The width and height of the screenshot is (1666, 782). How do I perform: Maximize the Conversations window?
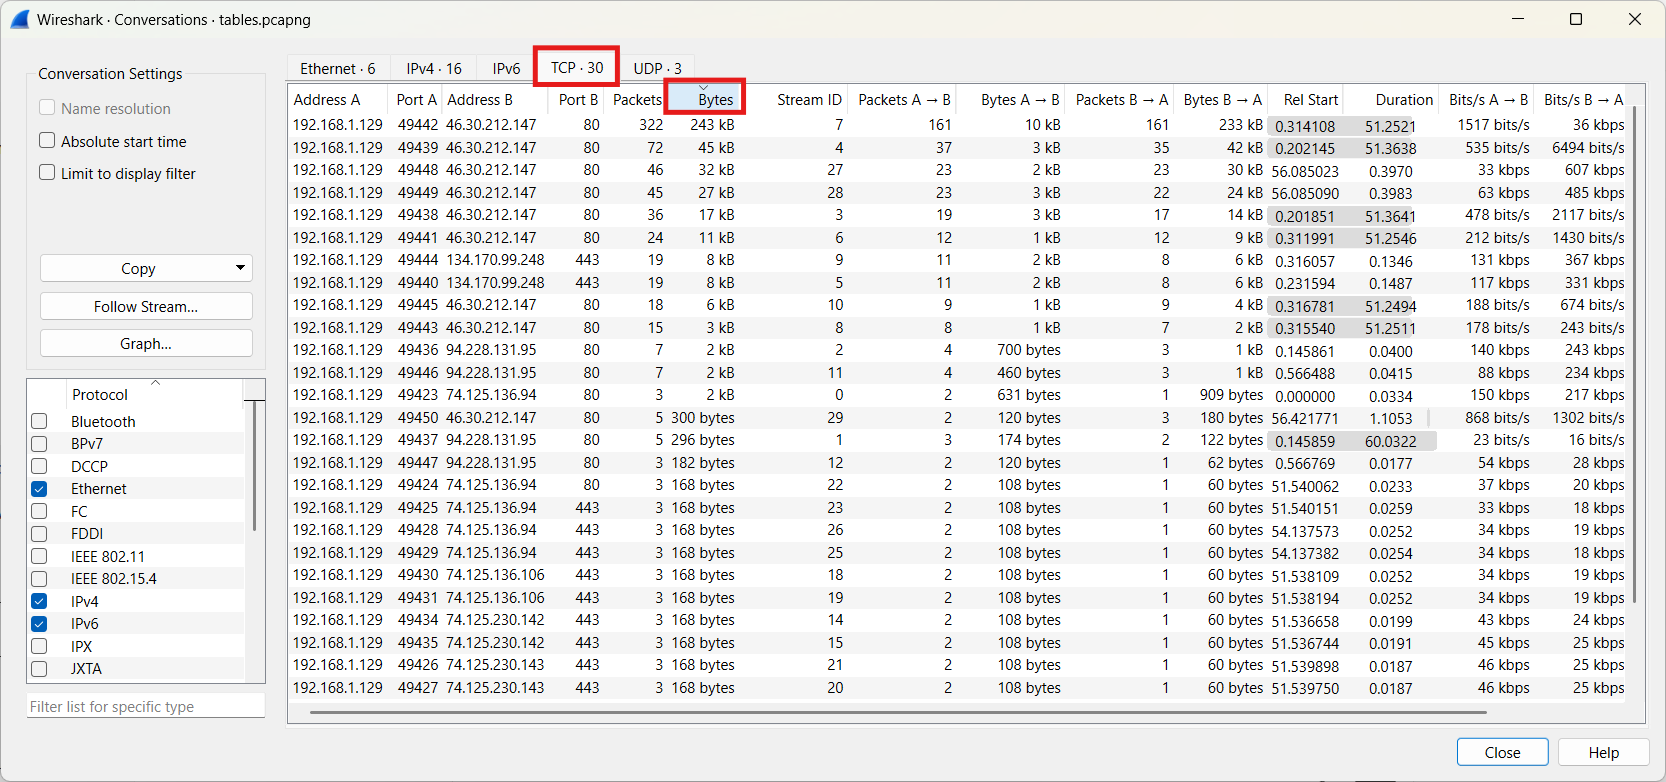pyautogui.click(x=1576, y=19)
